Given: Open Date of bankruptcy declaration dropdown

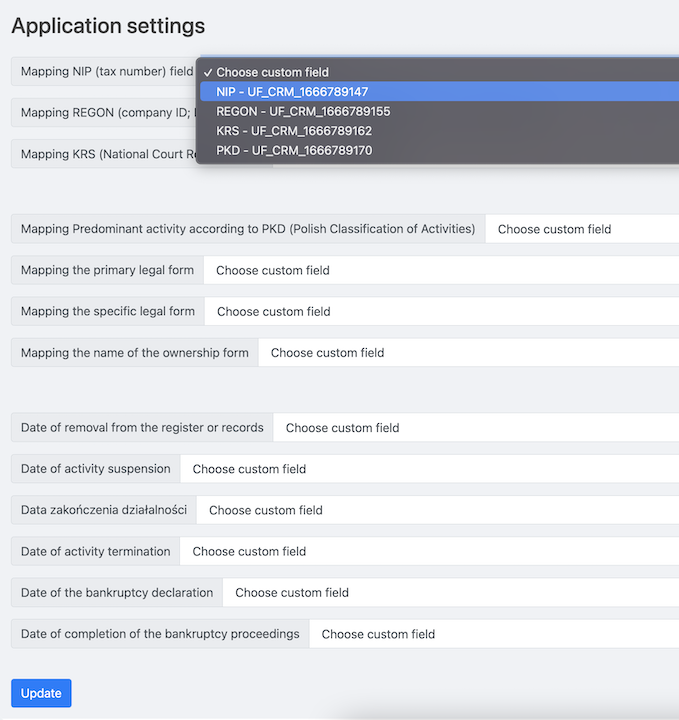Looking at the screenshot, I should pyautogui.click(x=450, y=592).
